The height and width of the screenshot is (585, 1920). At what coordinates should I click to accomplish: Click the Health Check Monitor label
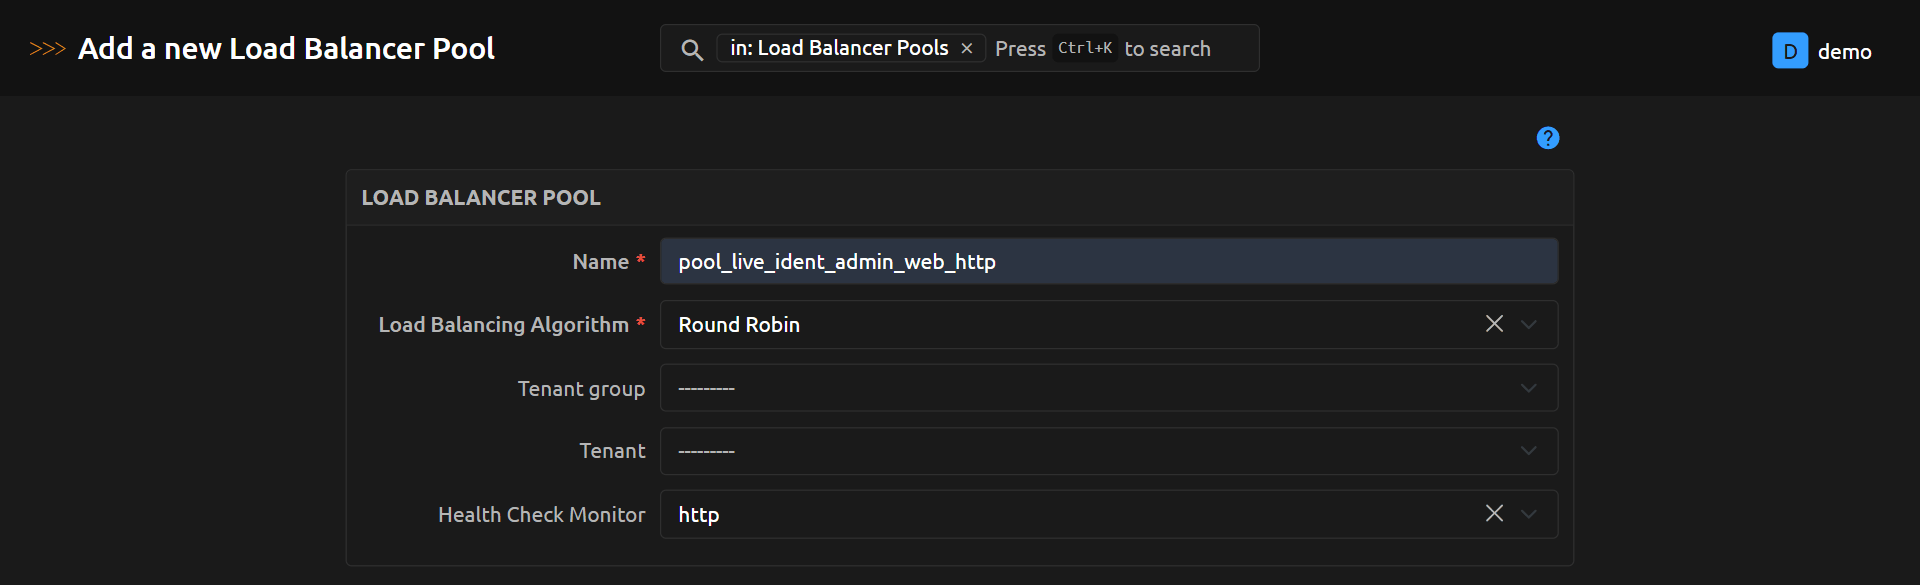541,515
